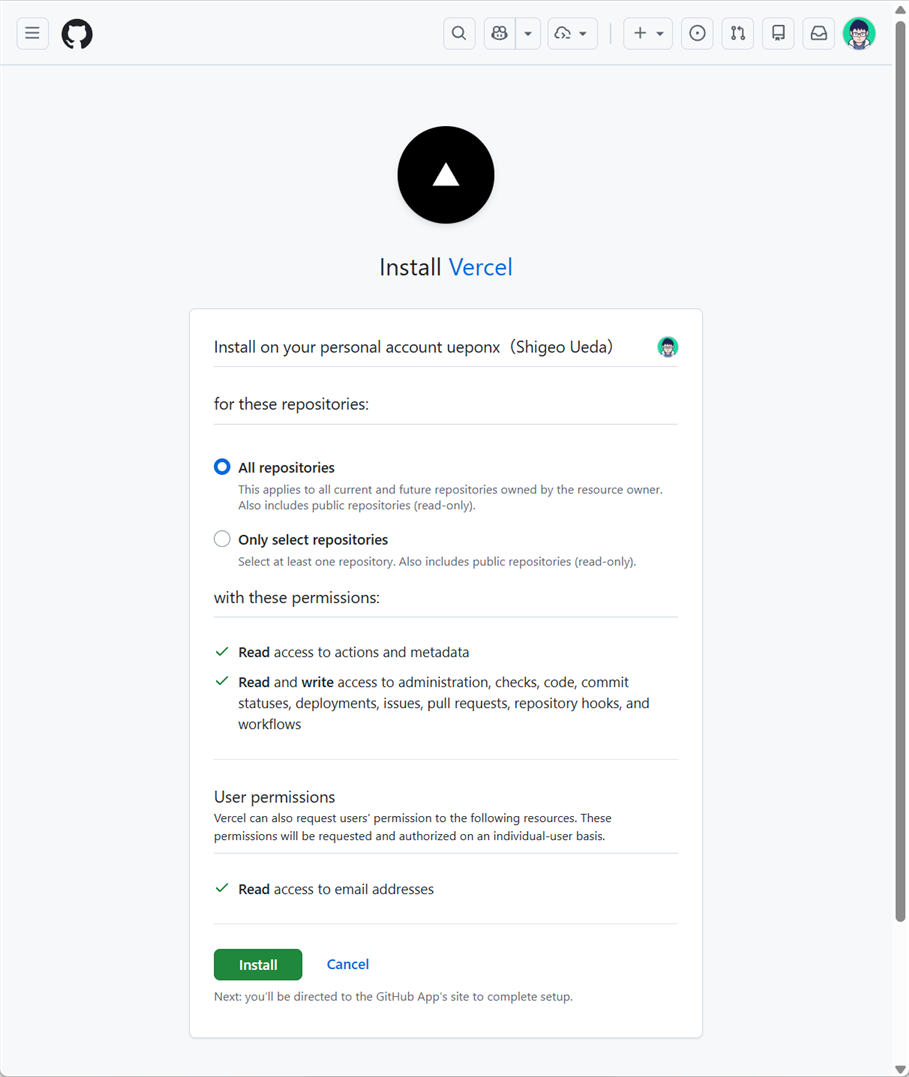Click the green Install button
The image size is (909, 1077).
pyautogui.click(x=258, y=964)
